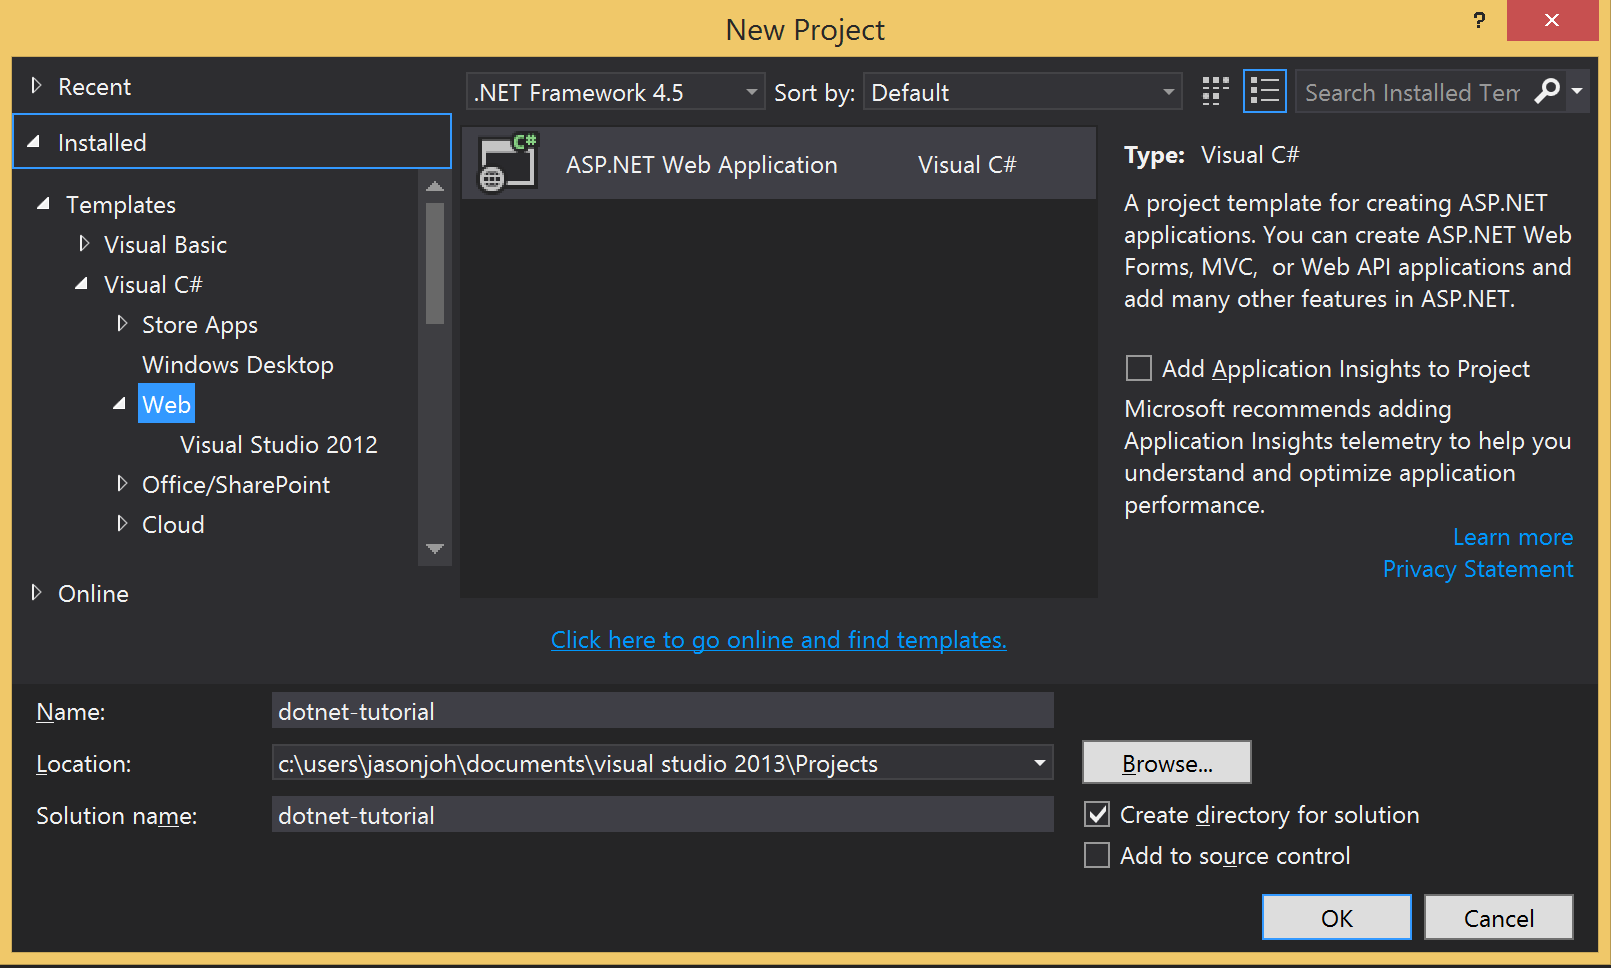
Task: Click the Cancel button
Action: coord(1499,917)
